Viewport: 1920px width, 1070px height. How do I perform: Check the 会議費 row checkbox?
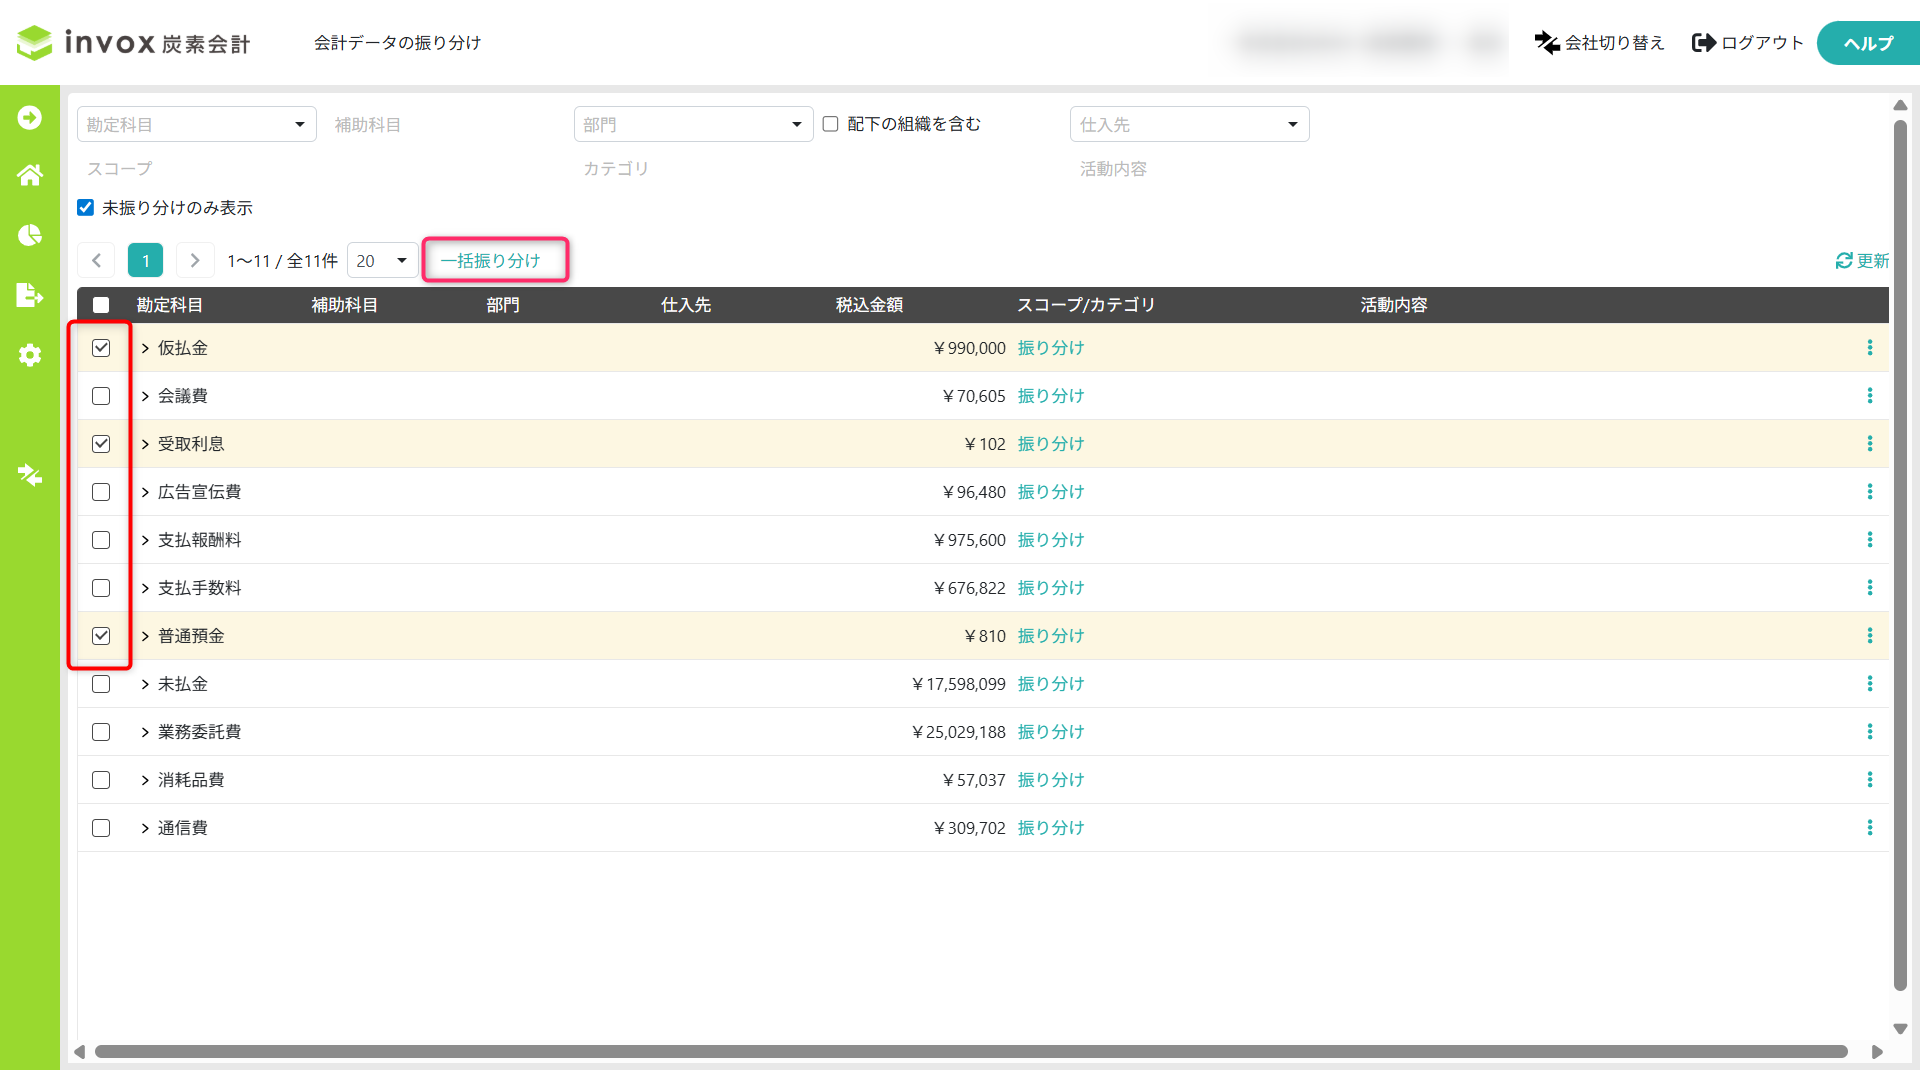tap(101, 396)
